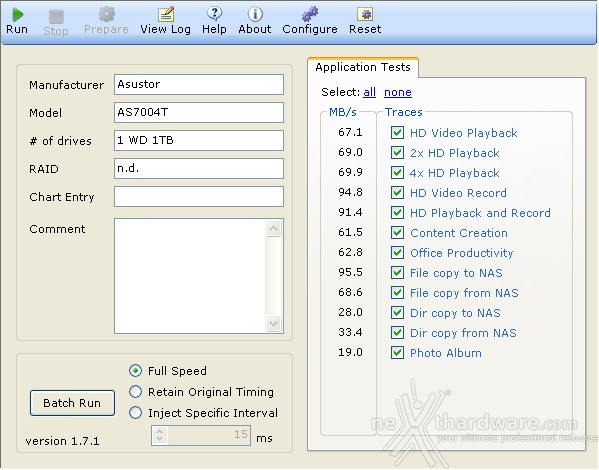
Task: Click the RAID input field
Action: (x=199, y=169)
